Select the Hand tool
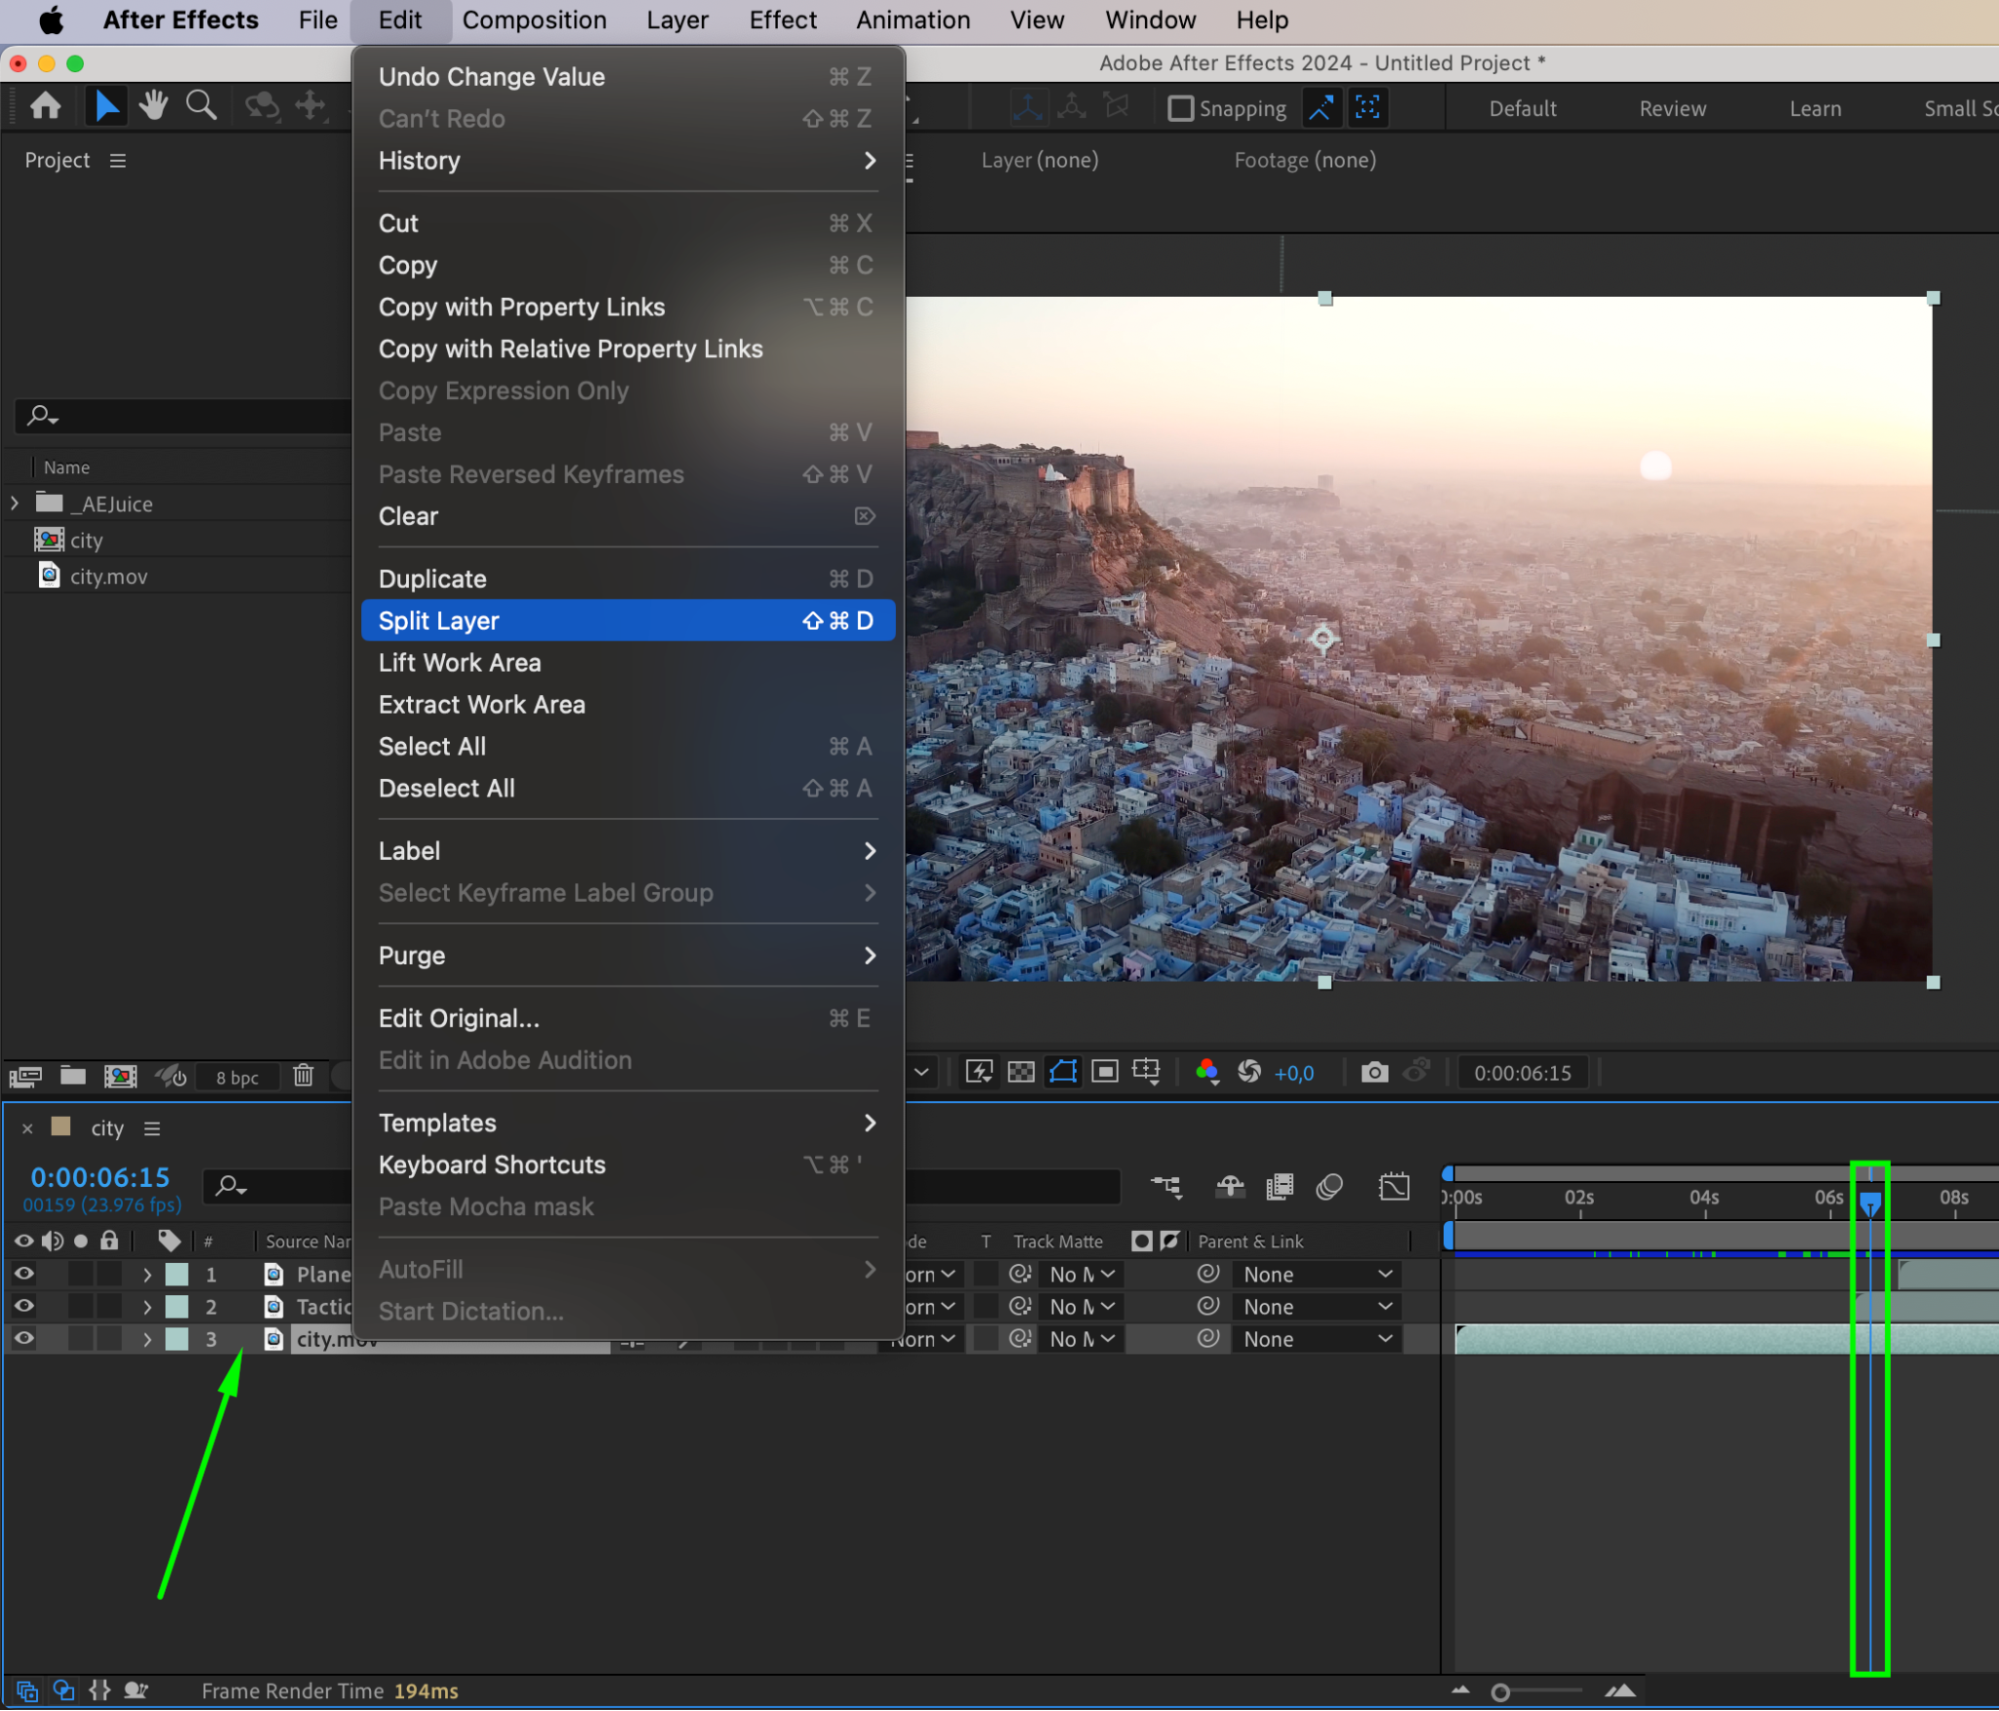1999x1711 pixels. (153, 105)
